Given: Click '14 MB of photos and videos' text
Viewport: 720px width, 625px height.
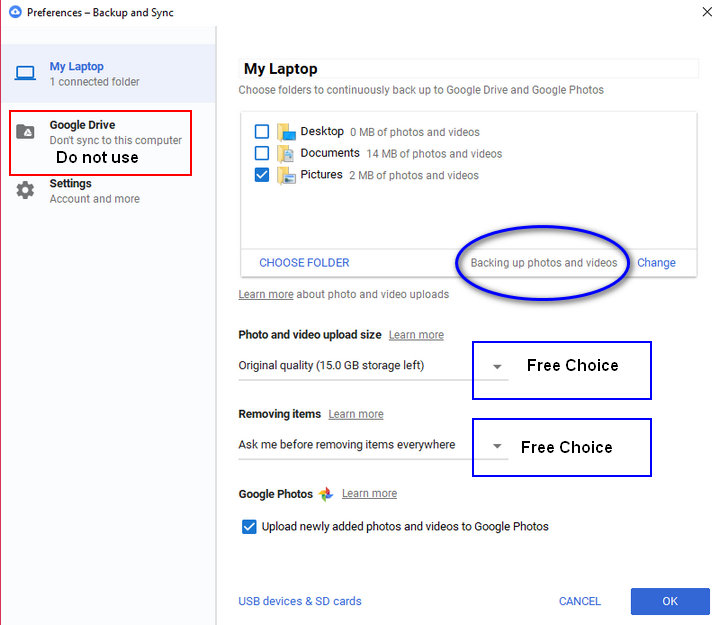Looking at the screenshot, I should click(x=434, y=154).
